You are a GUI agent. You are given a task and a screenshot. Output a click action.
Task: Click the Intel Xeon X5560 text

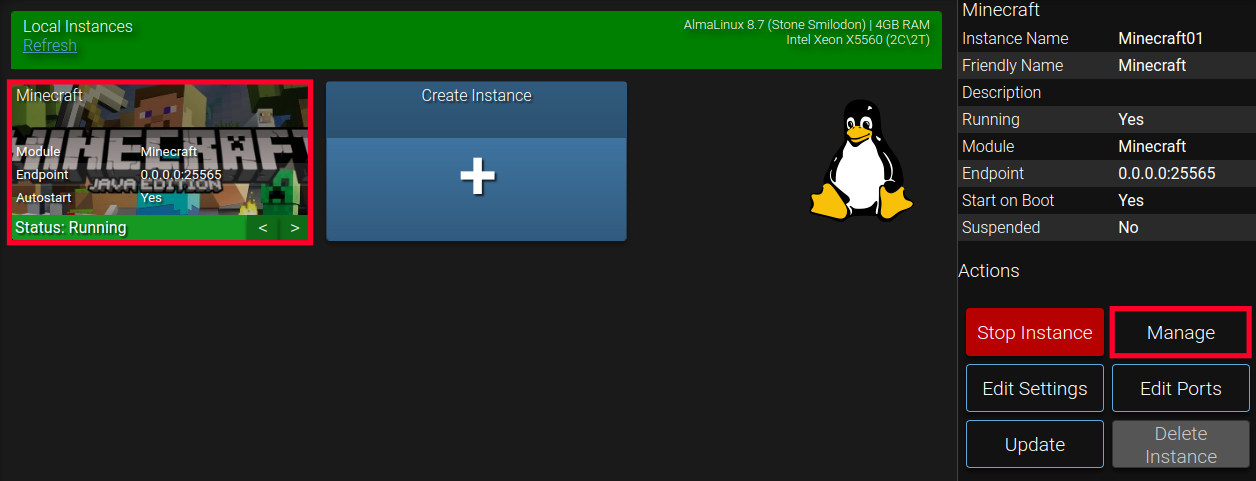[859, 40]
